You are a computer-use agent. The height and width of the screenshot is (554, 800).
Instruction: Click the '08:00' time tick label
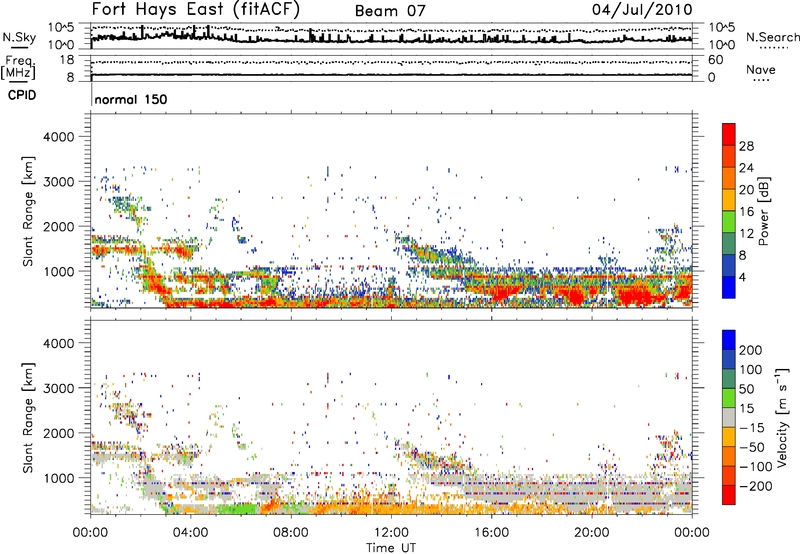pyautogui.click(x=291, y=533)
